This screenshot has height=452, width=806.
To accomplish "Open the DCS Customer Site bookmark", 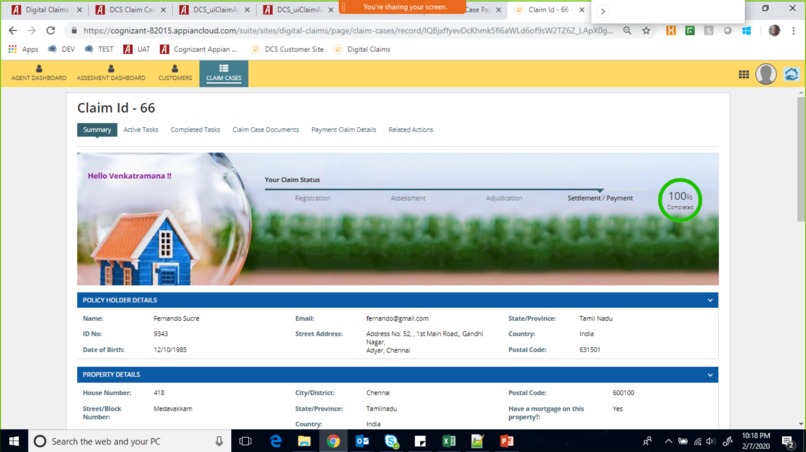I will point(288,49).
